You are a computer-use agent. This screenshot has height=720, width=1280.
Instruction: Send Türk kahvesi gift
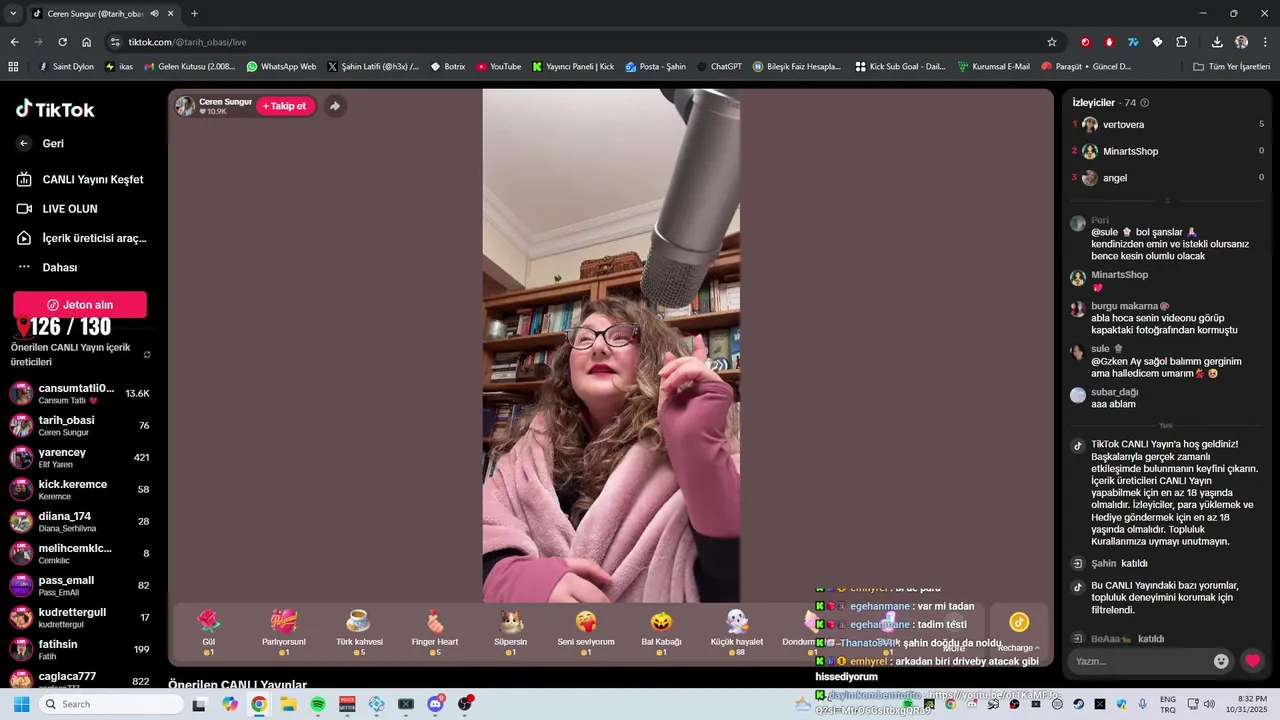tap(359, 632)
